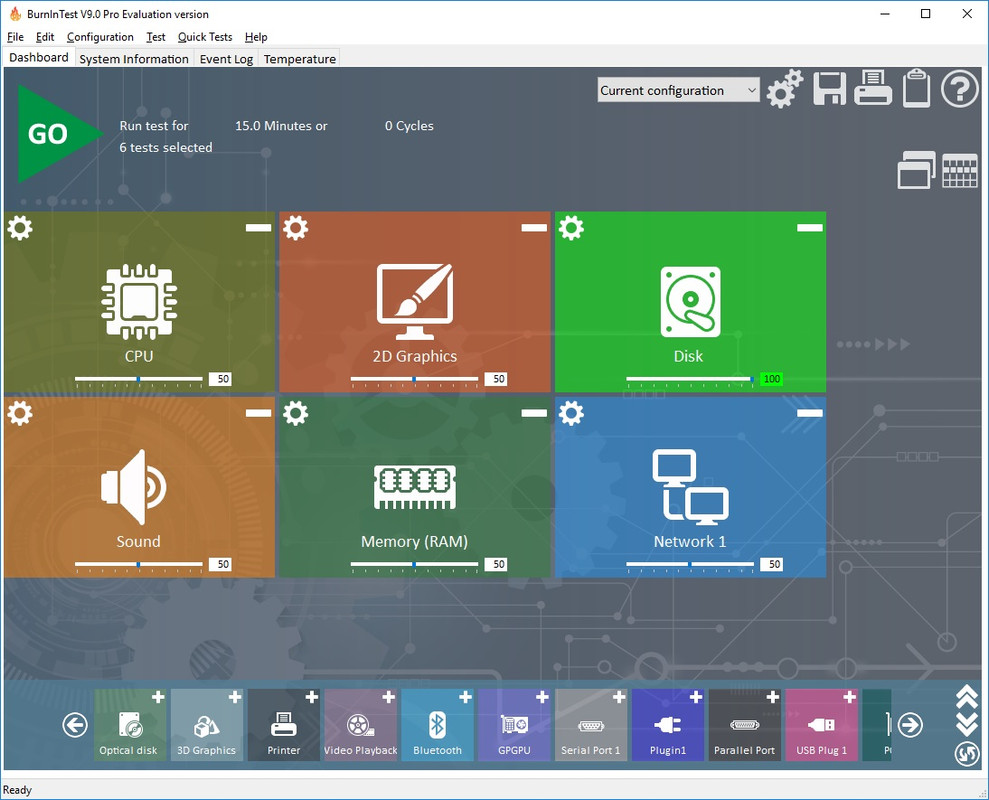Image resolution: width=989 pixels, height=800 pixels.
Task: Click the 0 Cycles text
Action: 409,126
